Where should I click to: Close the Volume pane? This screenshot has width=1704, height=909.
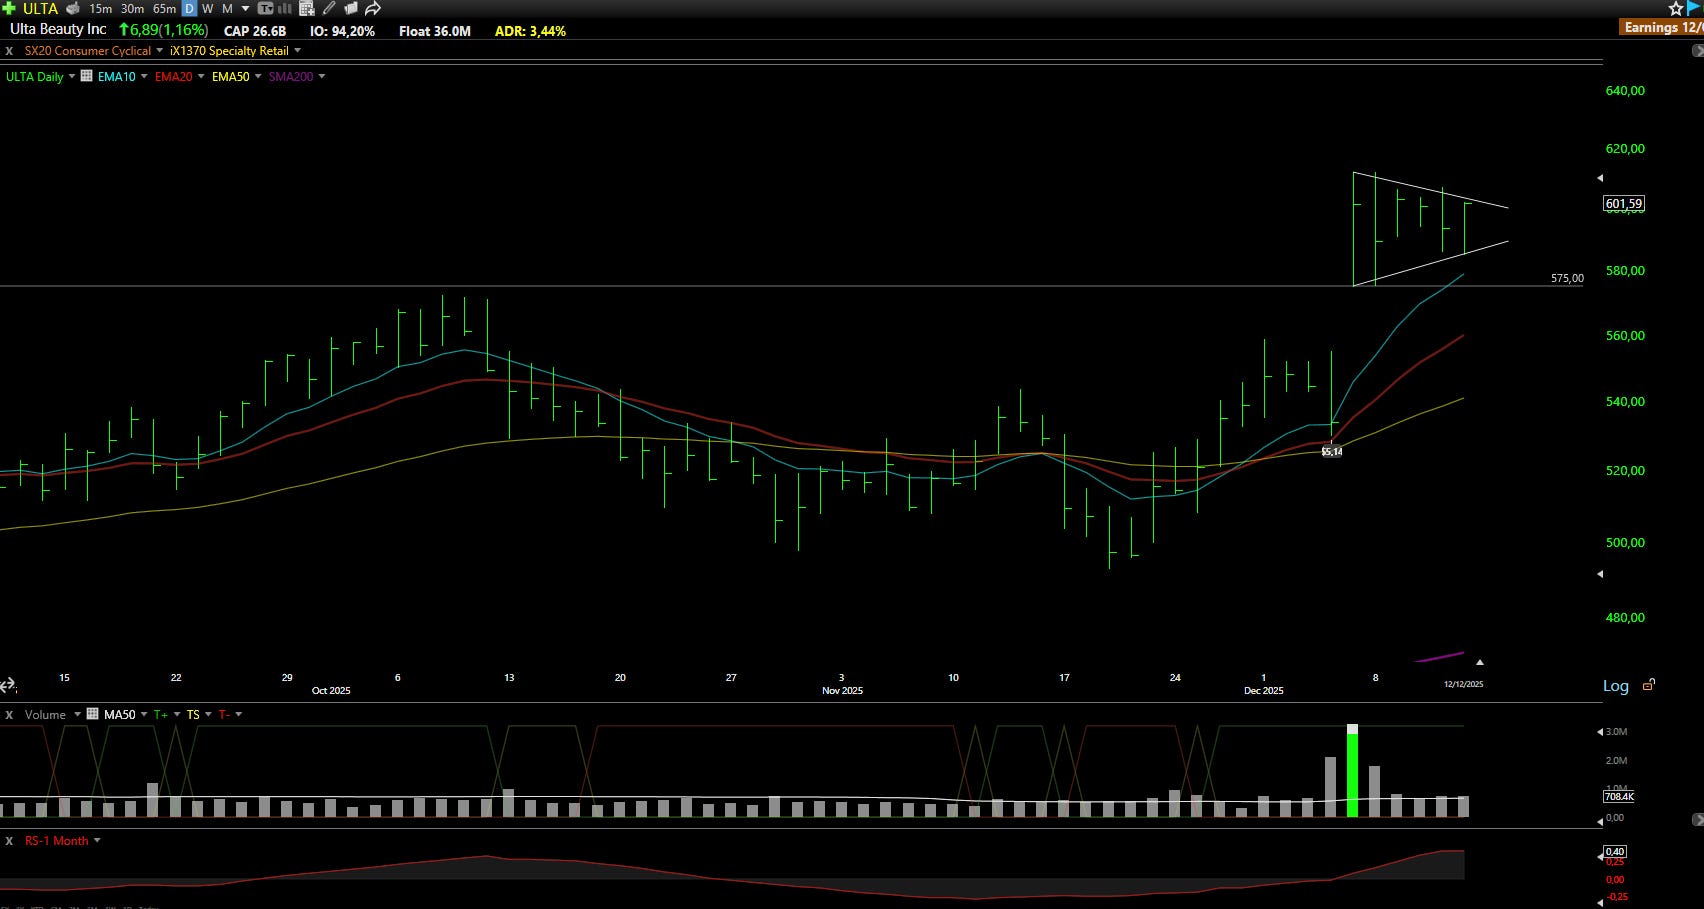click(x=9, y=715)
